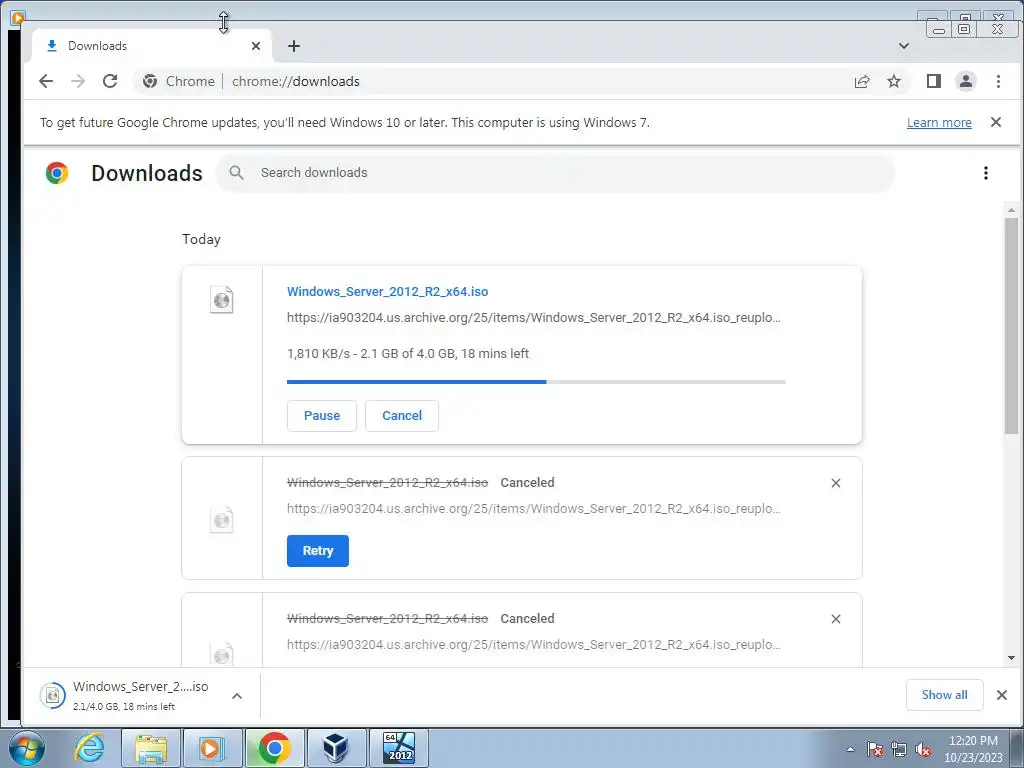Screen dimensions: 1024x768
Task: Remove first Canceled download from list
Action: pos(836,483)
